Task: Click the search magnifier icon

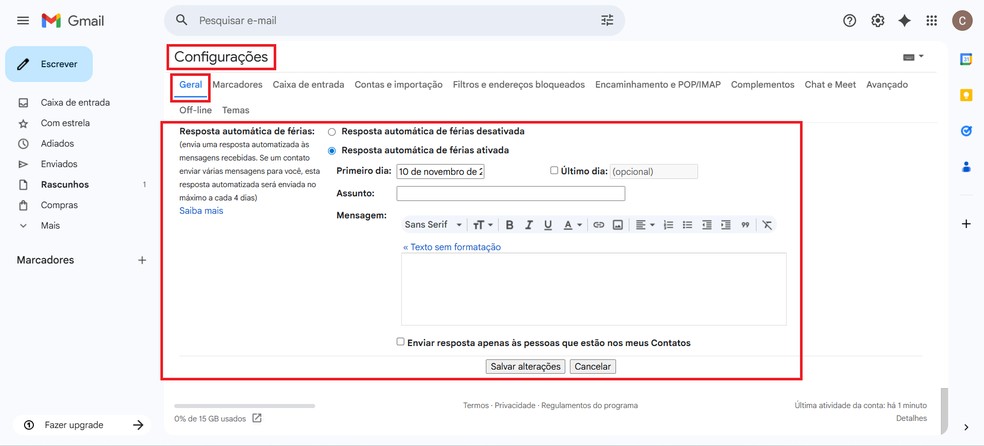Action: pyautogui.click(x=182, y=20)
